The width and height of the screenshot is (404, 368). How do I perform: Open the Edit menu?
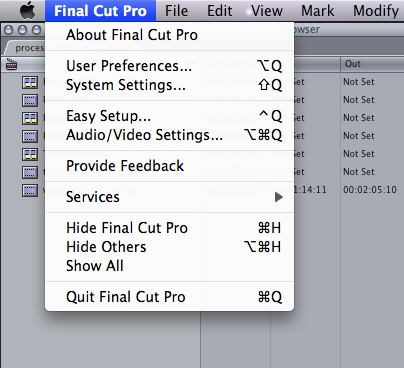pos(219,11)
